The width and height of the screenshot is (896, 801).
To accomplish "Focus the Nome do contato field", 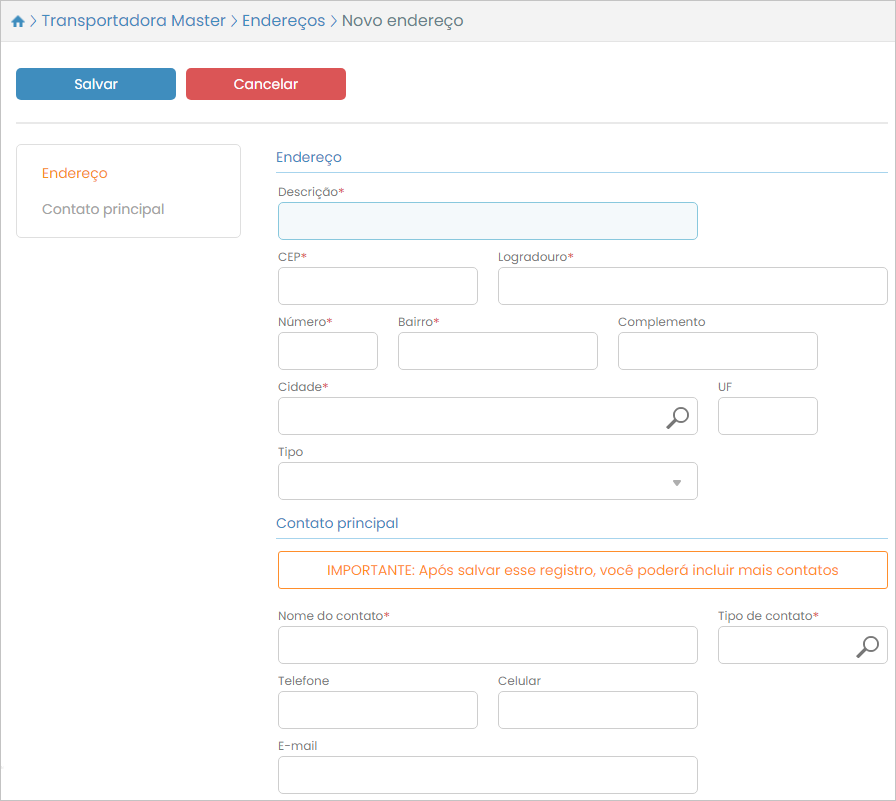I will 487,646.
